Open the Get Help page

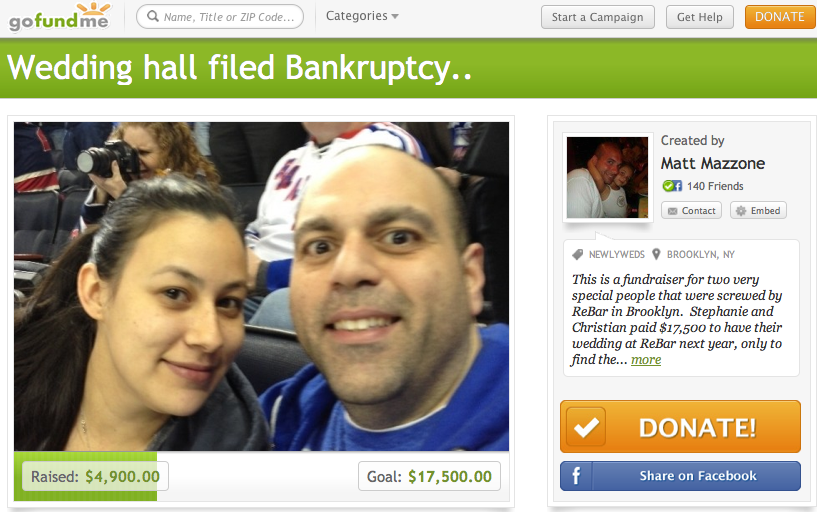[700, 17]
